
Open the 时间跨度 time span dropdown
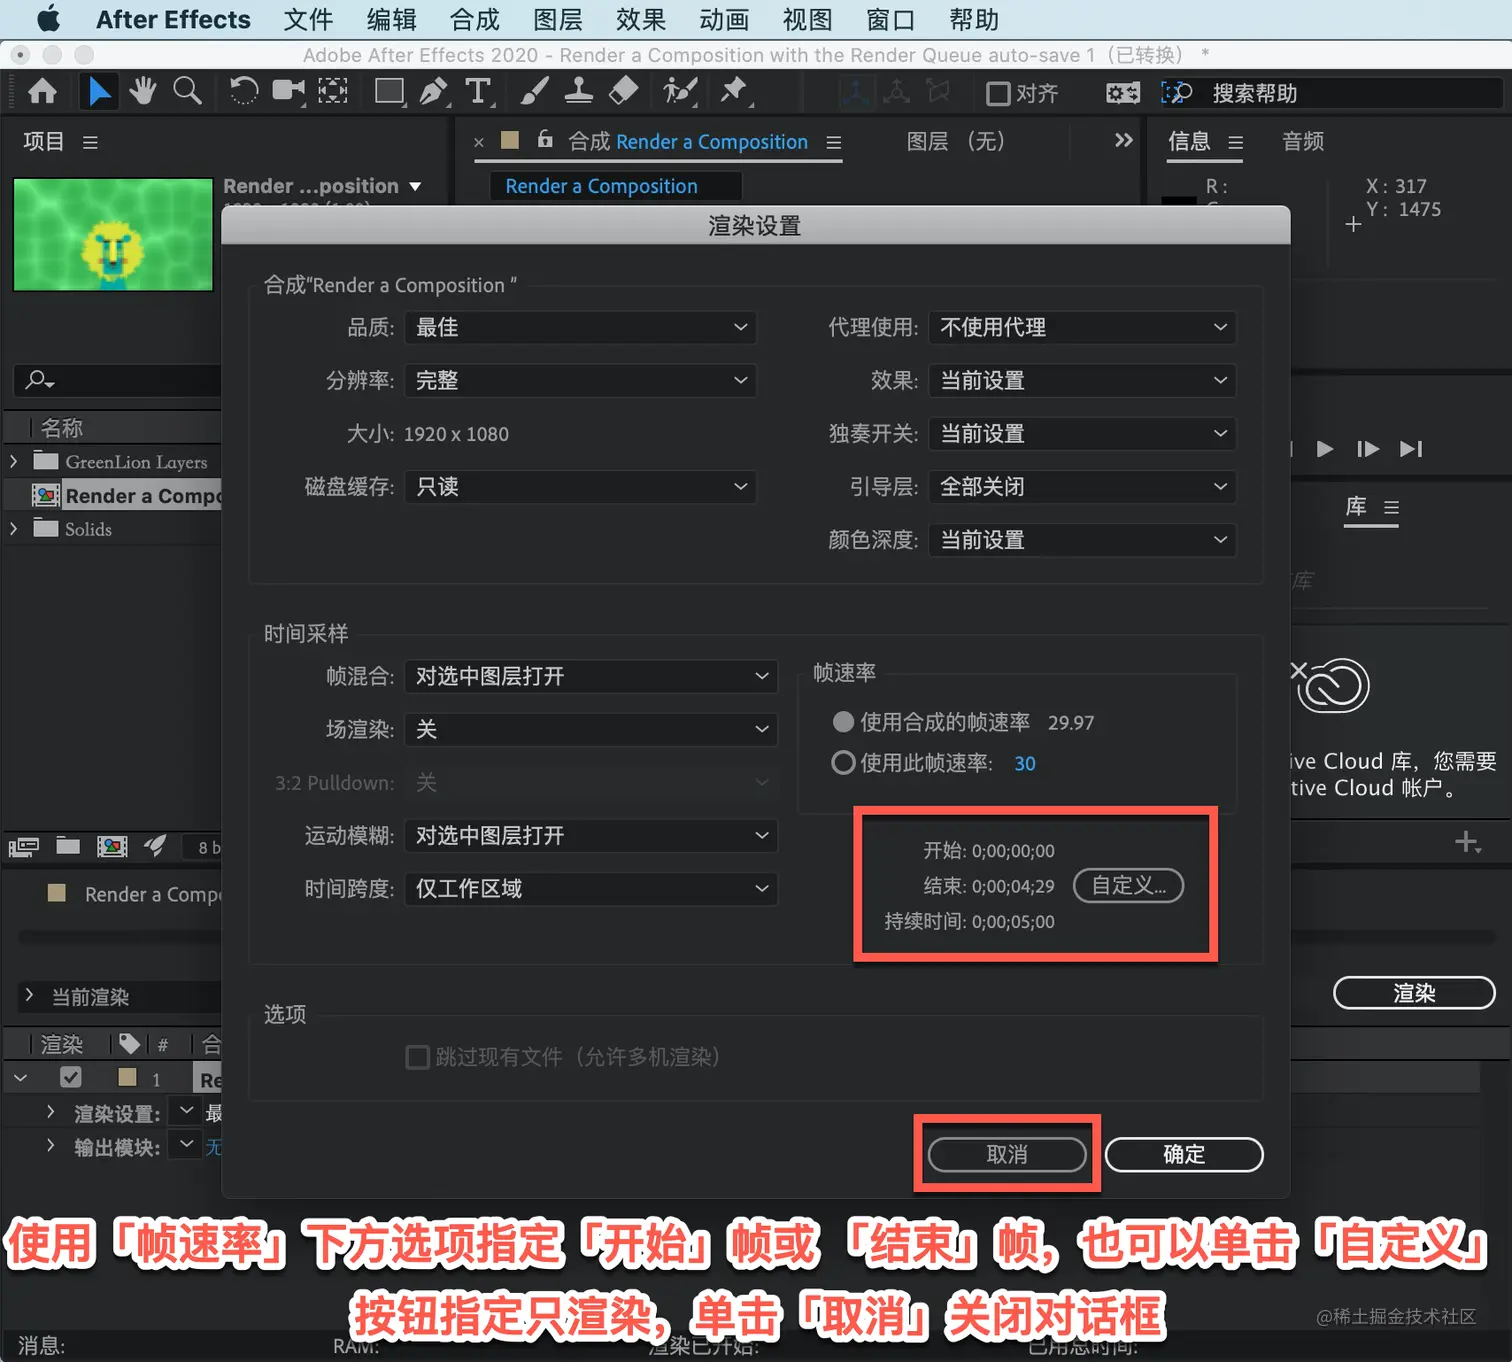(591, 888)
